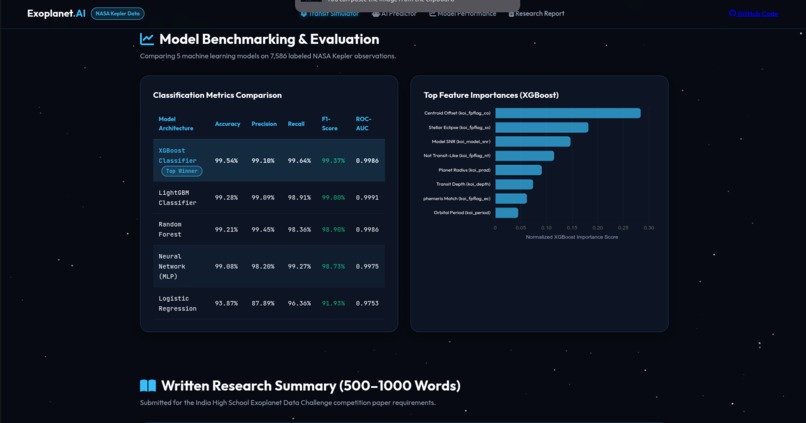The height and width of the screenshot is (423, 806).
Task: Click the Transit Depth bar in chart
Action: [x=514, y=184]
